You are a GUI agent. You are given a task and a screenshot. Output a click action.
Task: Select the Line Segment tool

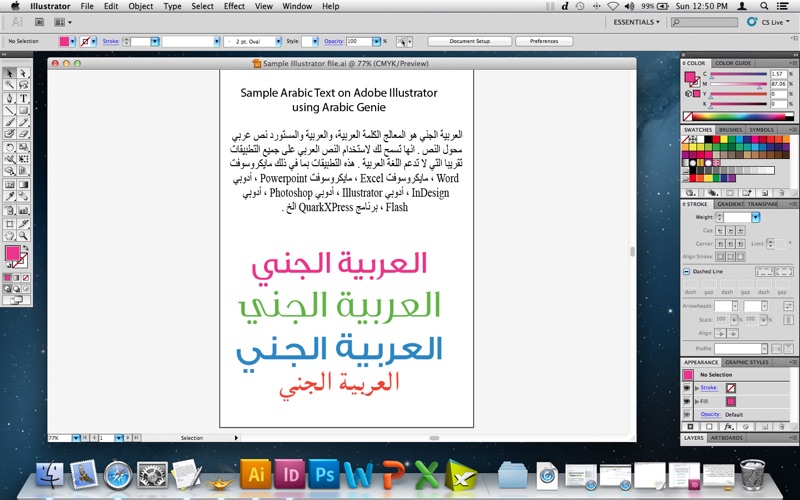[9, 110]
